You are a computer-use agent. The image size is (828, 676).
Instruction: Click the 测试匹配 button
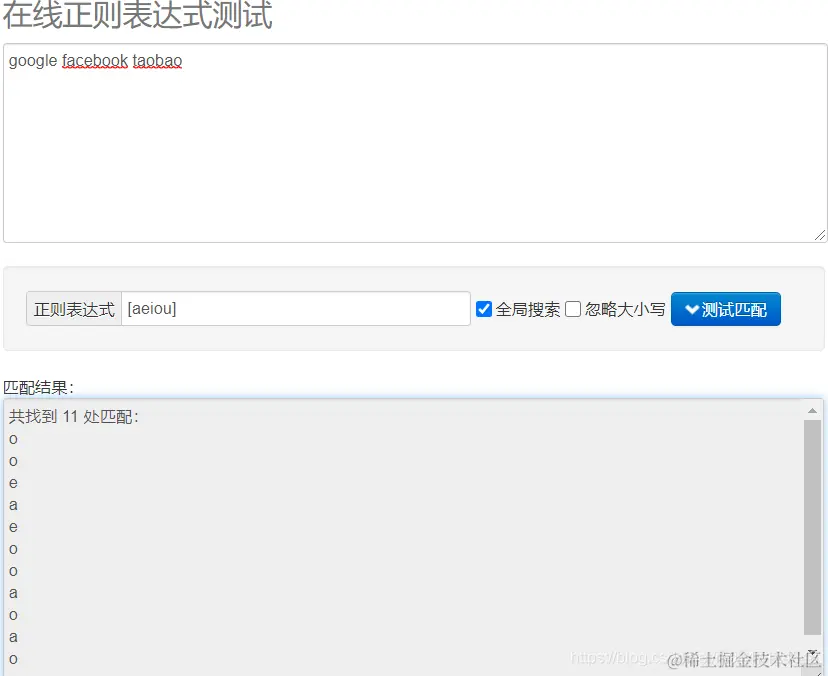(x=726, y=309)
